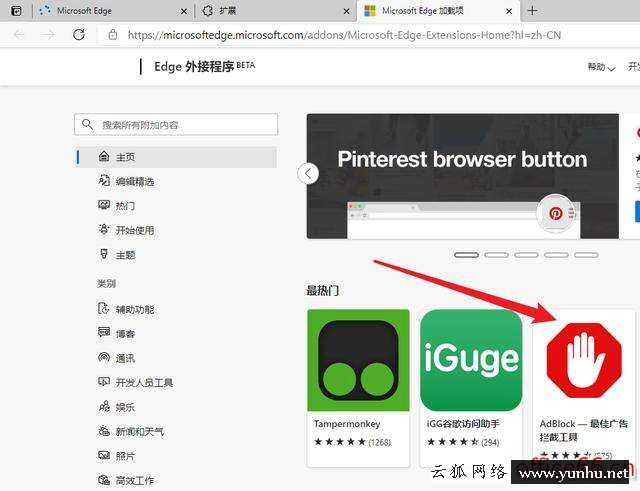Click the forward navigation arrow
The height and width of the screenshot is (491, 640).
pyautogui.click(x=49, y=35)
